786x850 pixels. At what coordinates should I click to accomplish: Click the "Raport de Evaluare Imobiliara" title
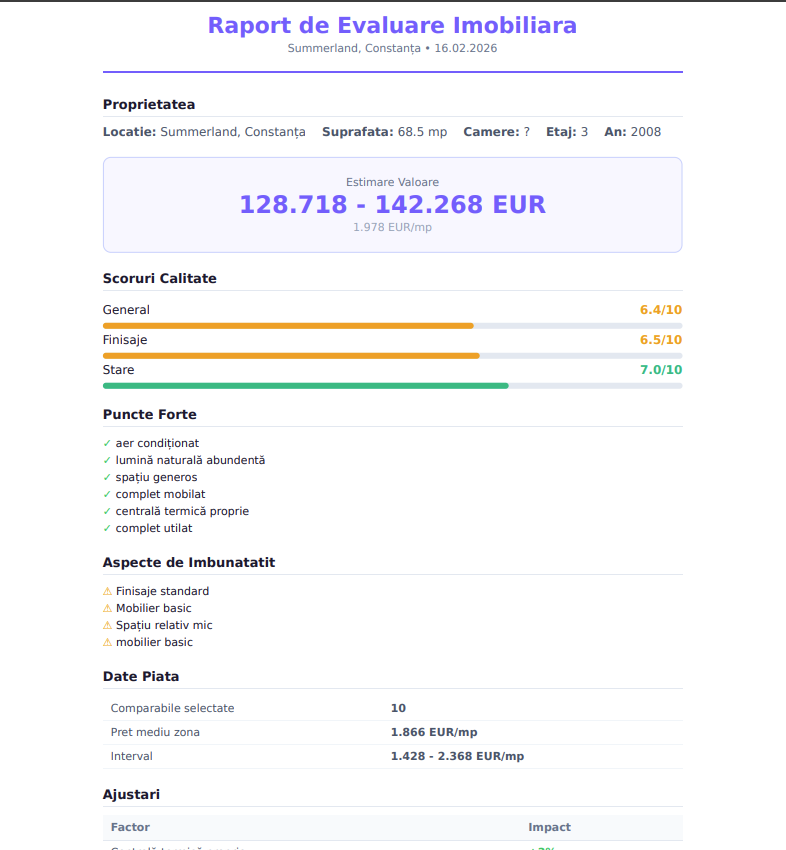[392, 25]
